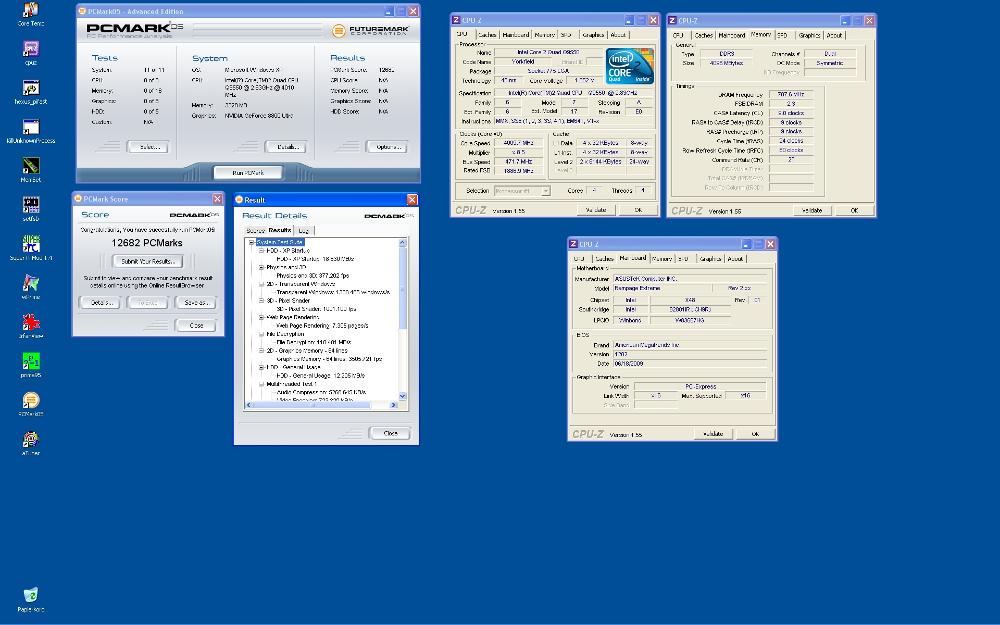Collapse the File Decryption tree node
The height and width of the screenshot is (625, 1000).
tap(261, 334)
